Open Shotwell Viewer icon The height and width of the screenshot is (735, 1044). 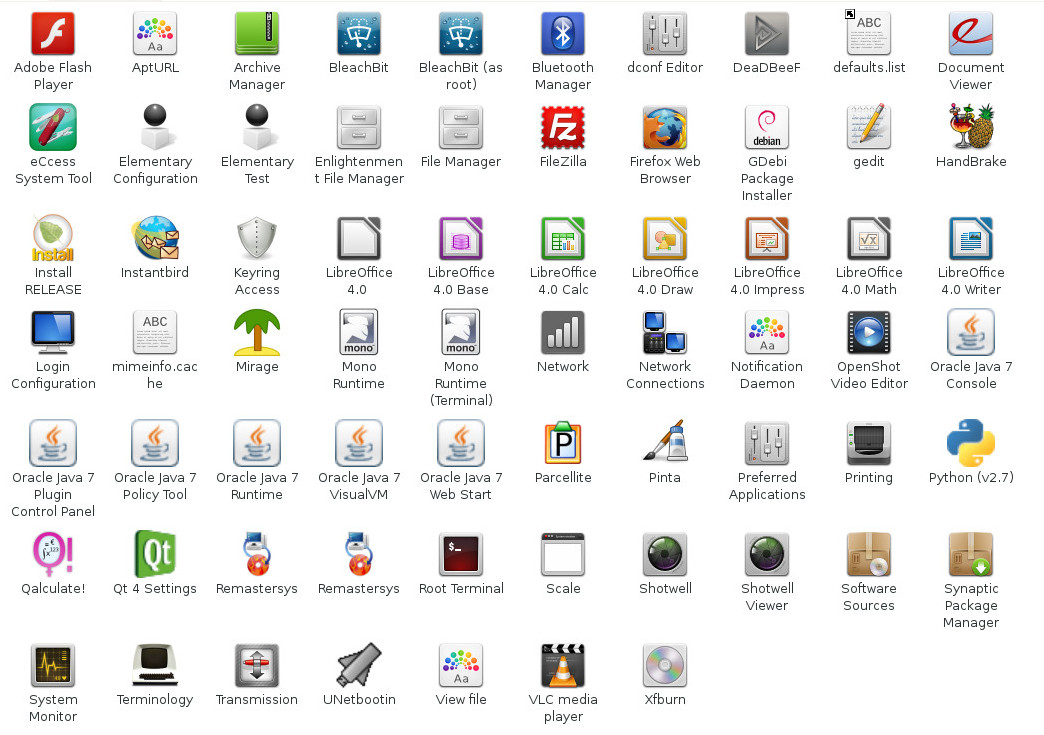tap(767, 555)
